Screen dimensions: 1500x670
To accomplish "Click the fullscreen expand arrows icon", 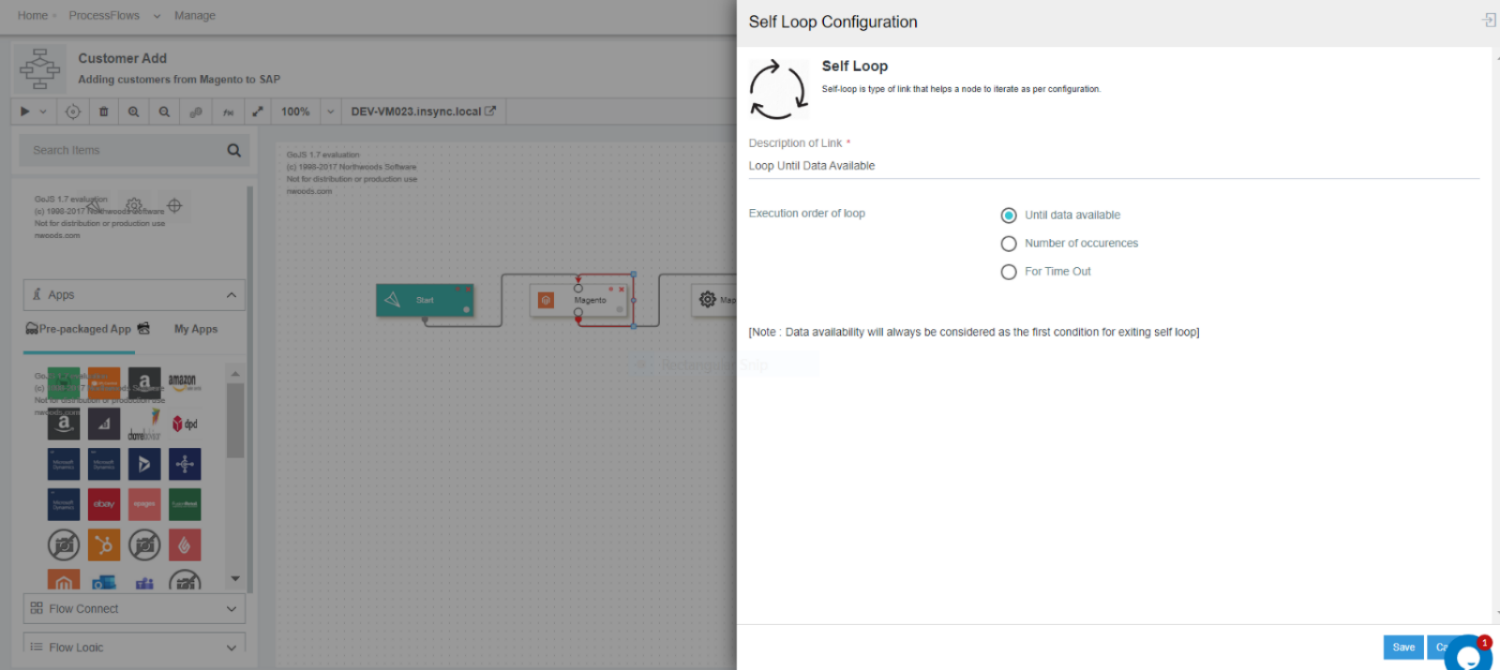I will click(x=257, y=112).
